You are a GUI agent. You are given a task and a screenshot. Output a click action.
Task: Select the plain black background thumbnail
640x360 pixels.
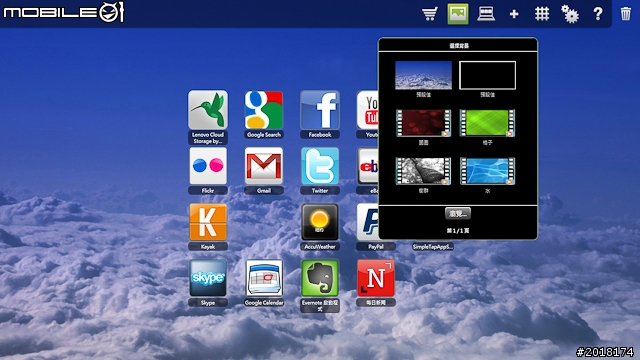(x=487, y=75)
